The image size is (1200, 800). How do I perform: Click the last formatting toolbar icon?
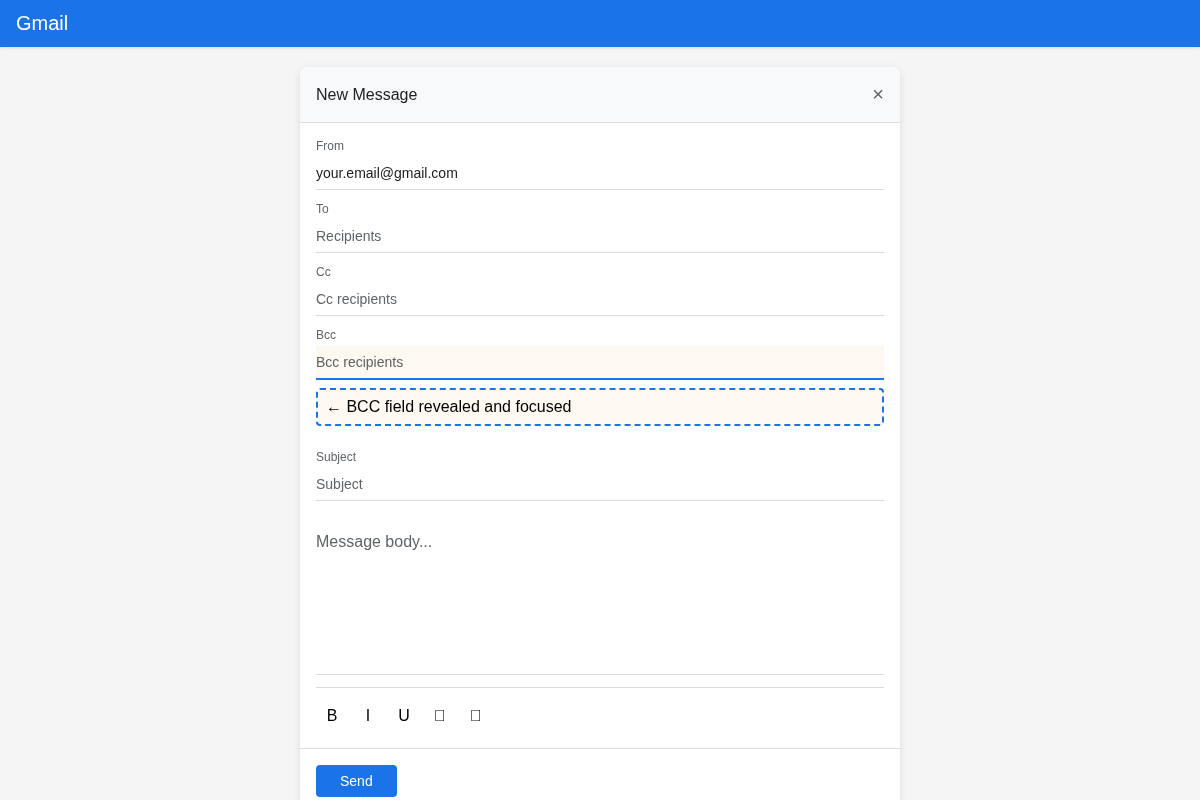coord(475,715)
